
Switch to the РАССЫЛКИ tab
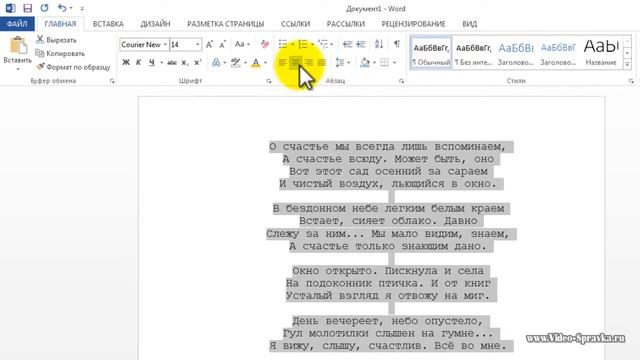pyautogui.click(x=346, y=24)
